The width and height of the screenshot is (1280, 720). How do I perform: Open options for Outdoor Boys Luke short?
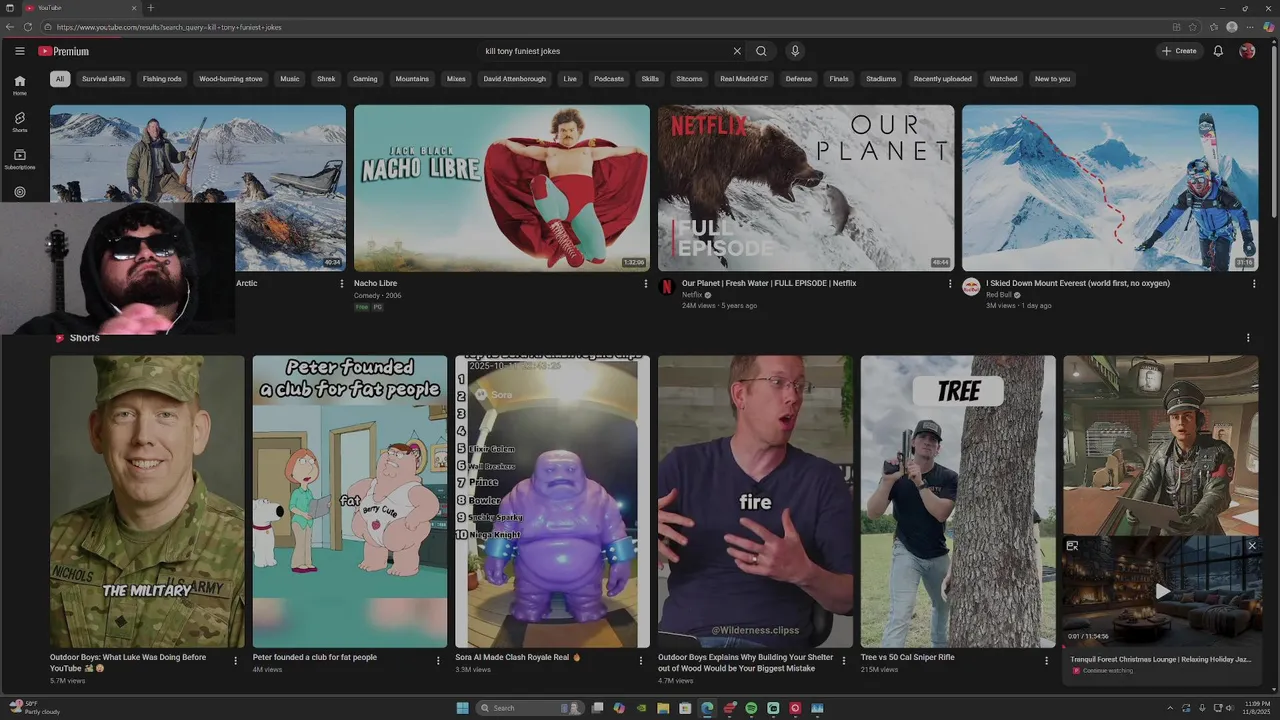tap(236, 661)
